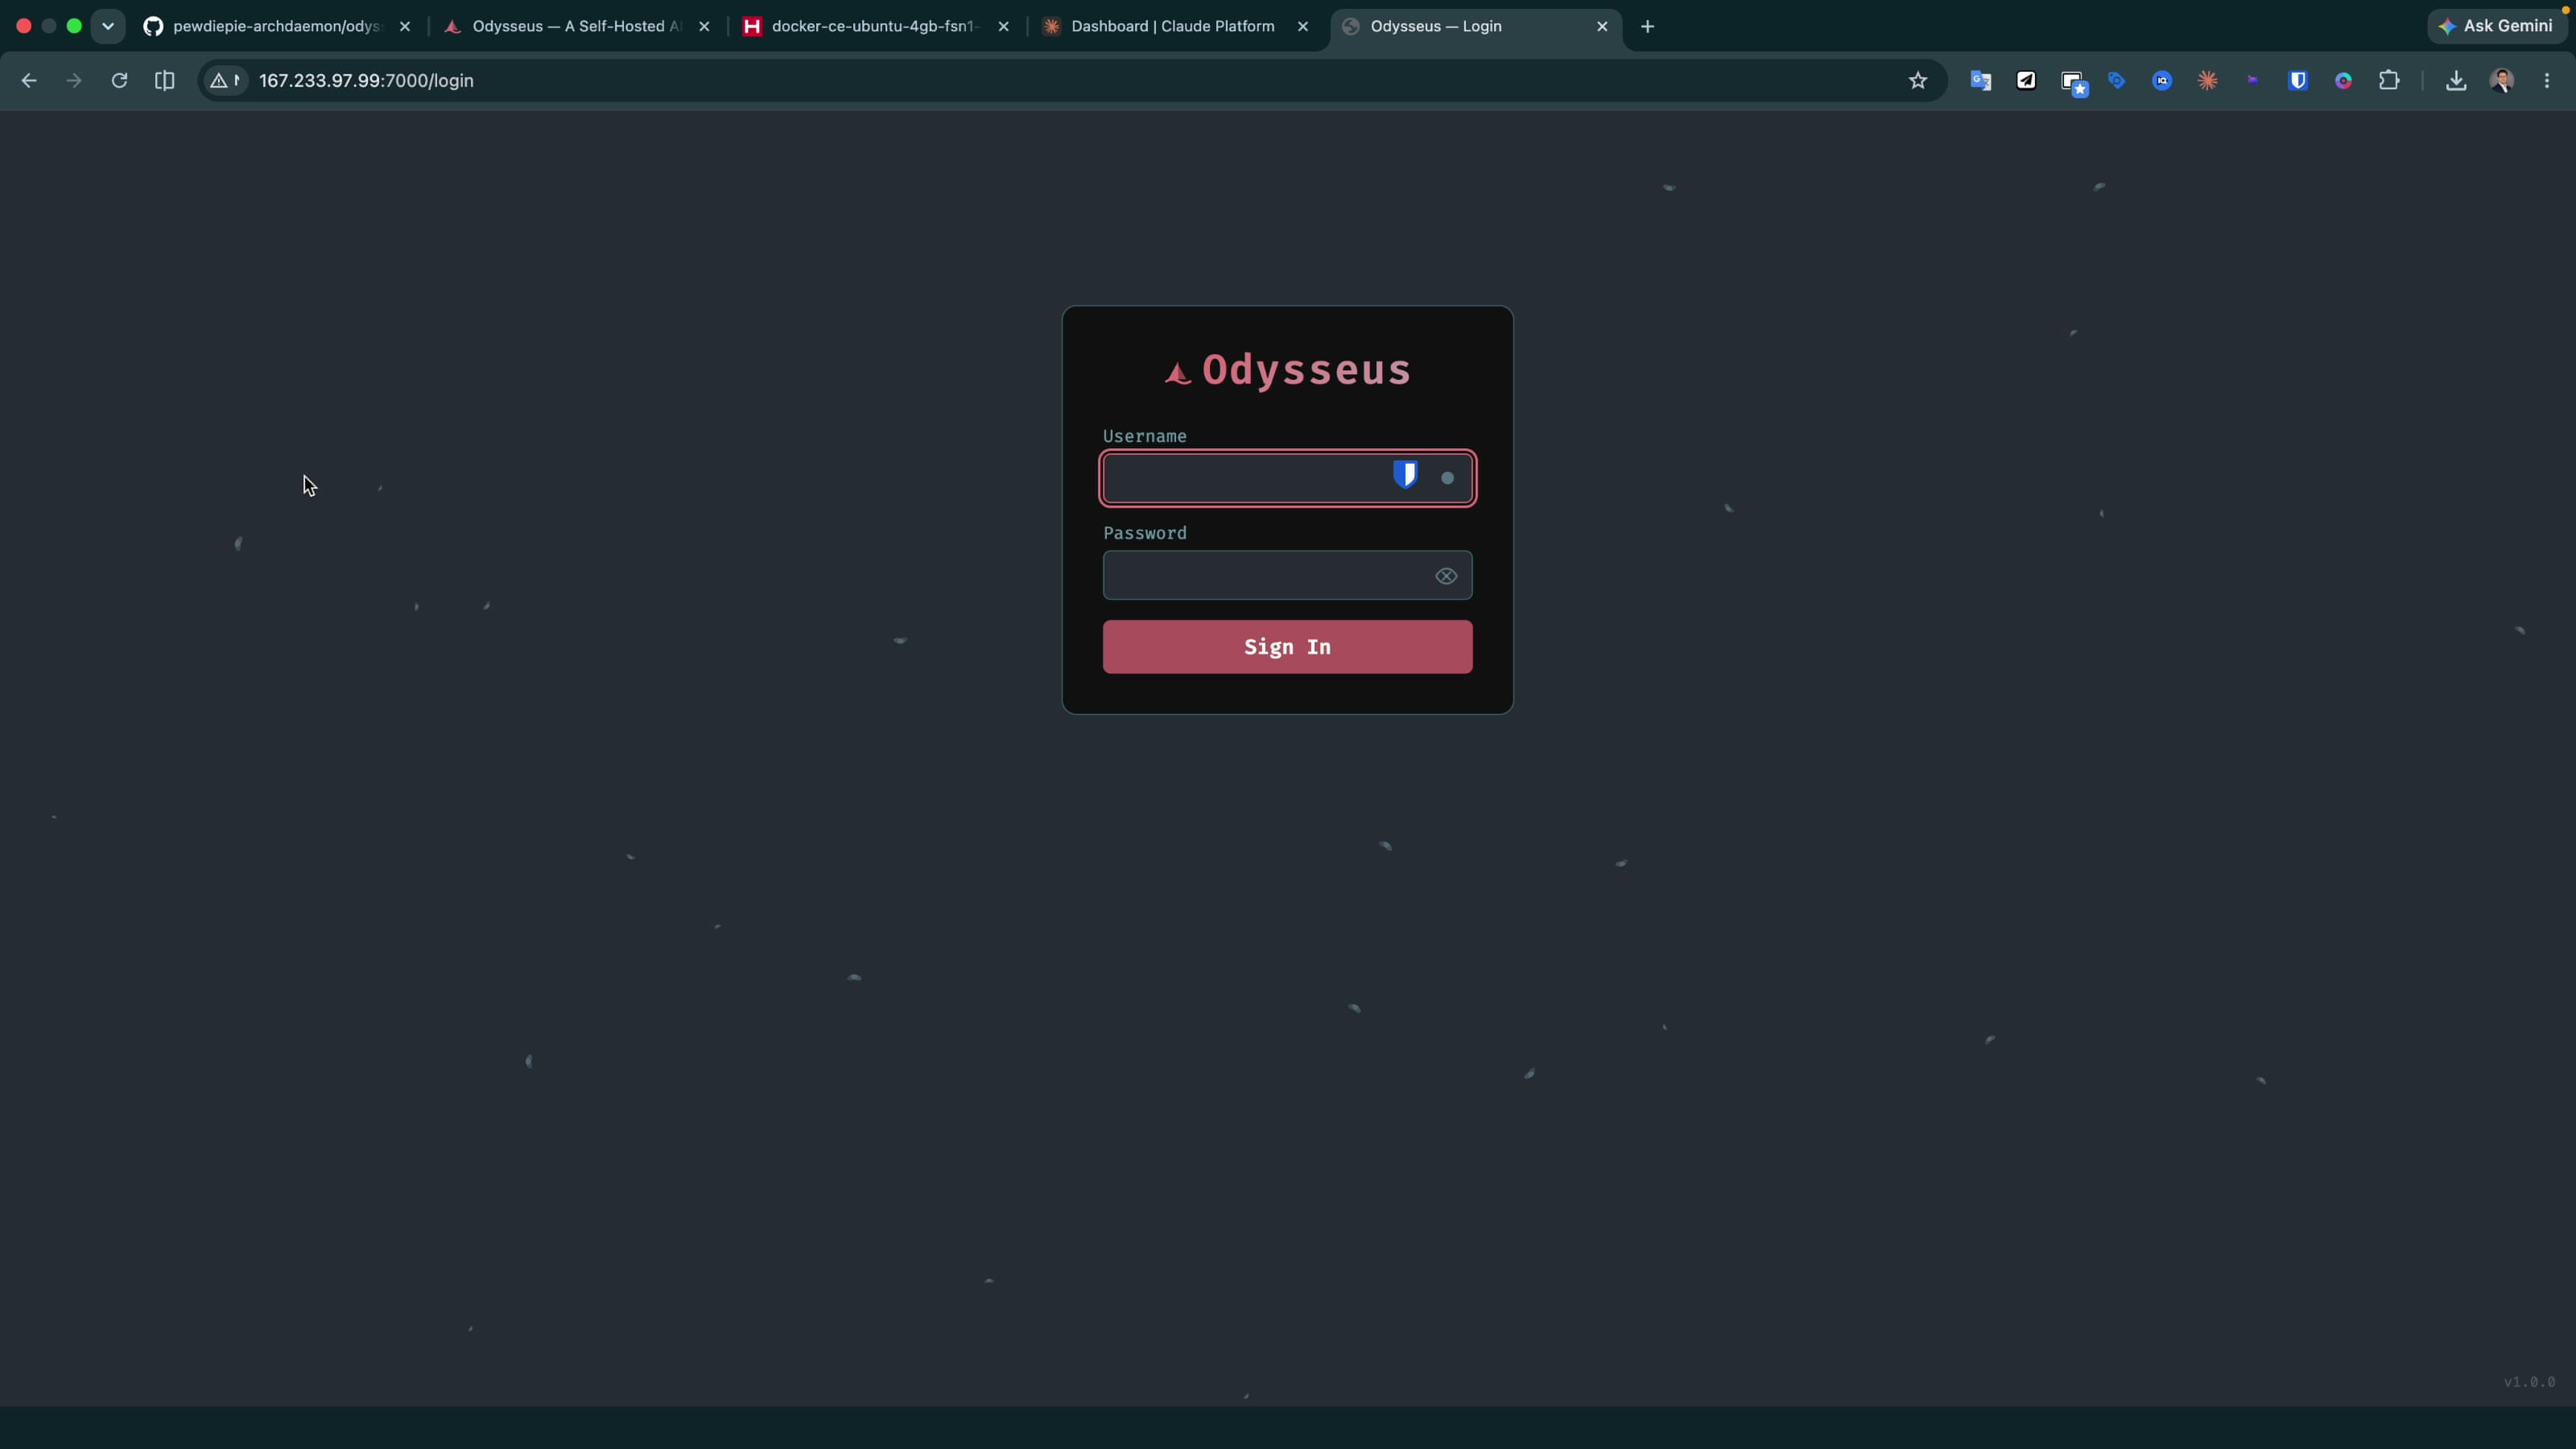Open Chrome three-dot menu
Viewport: 2576px width, 1449px height.
tap(2547, 81)
